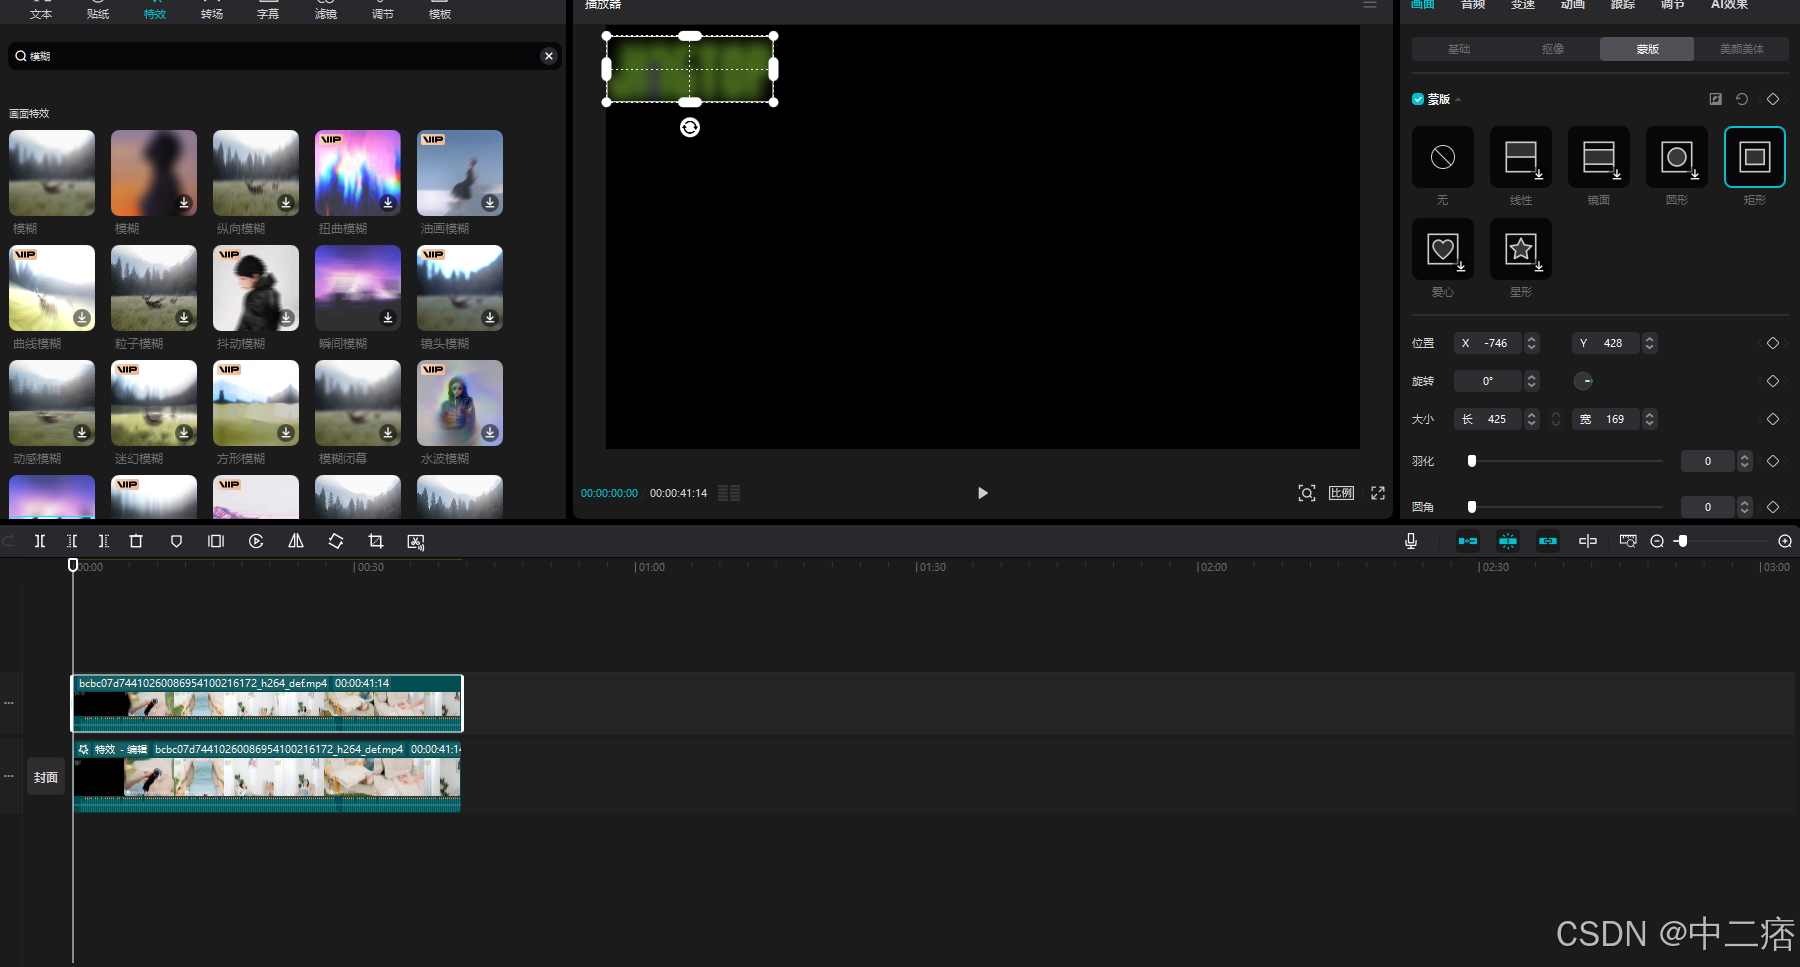Click the trim-right (delete right of playhead) tool
The image size is (1800, 967).
pos(104,541)
